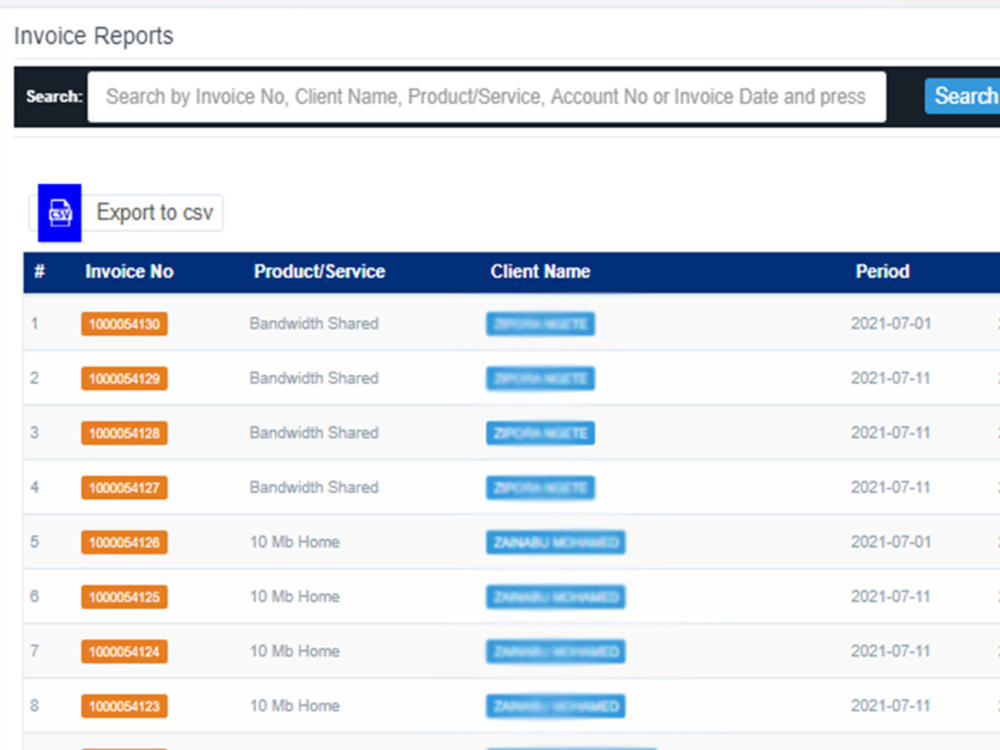This screenshot has height=750, width=1000.
Task: Focus the invoice search input field
Action: [487, 97]
